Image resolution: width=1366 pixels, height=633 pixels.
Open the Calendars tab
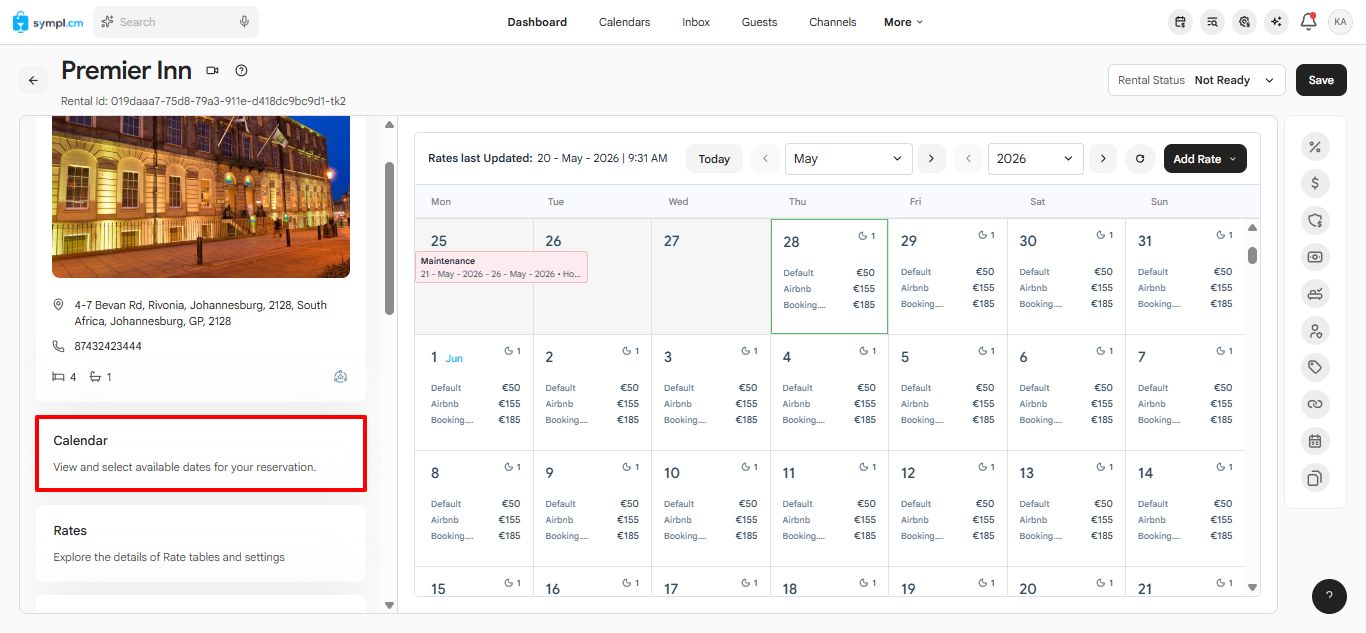tap(624, 22)
